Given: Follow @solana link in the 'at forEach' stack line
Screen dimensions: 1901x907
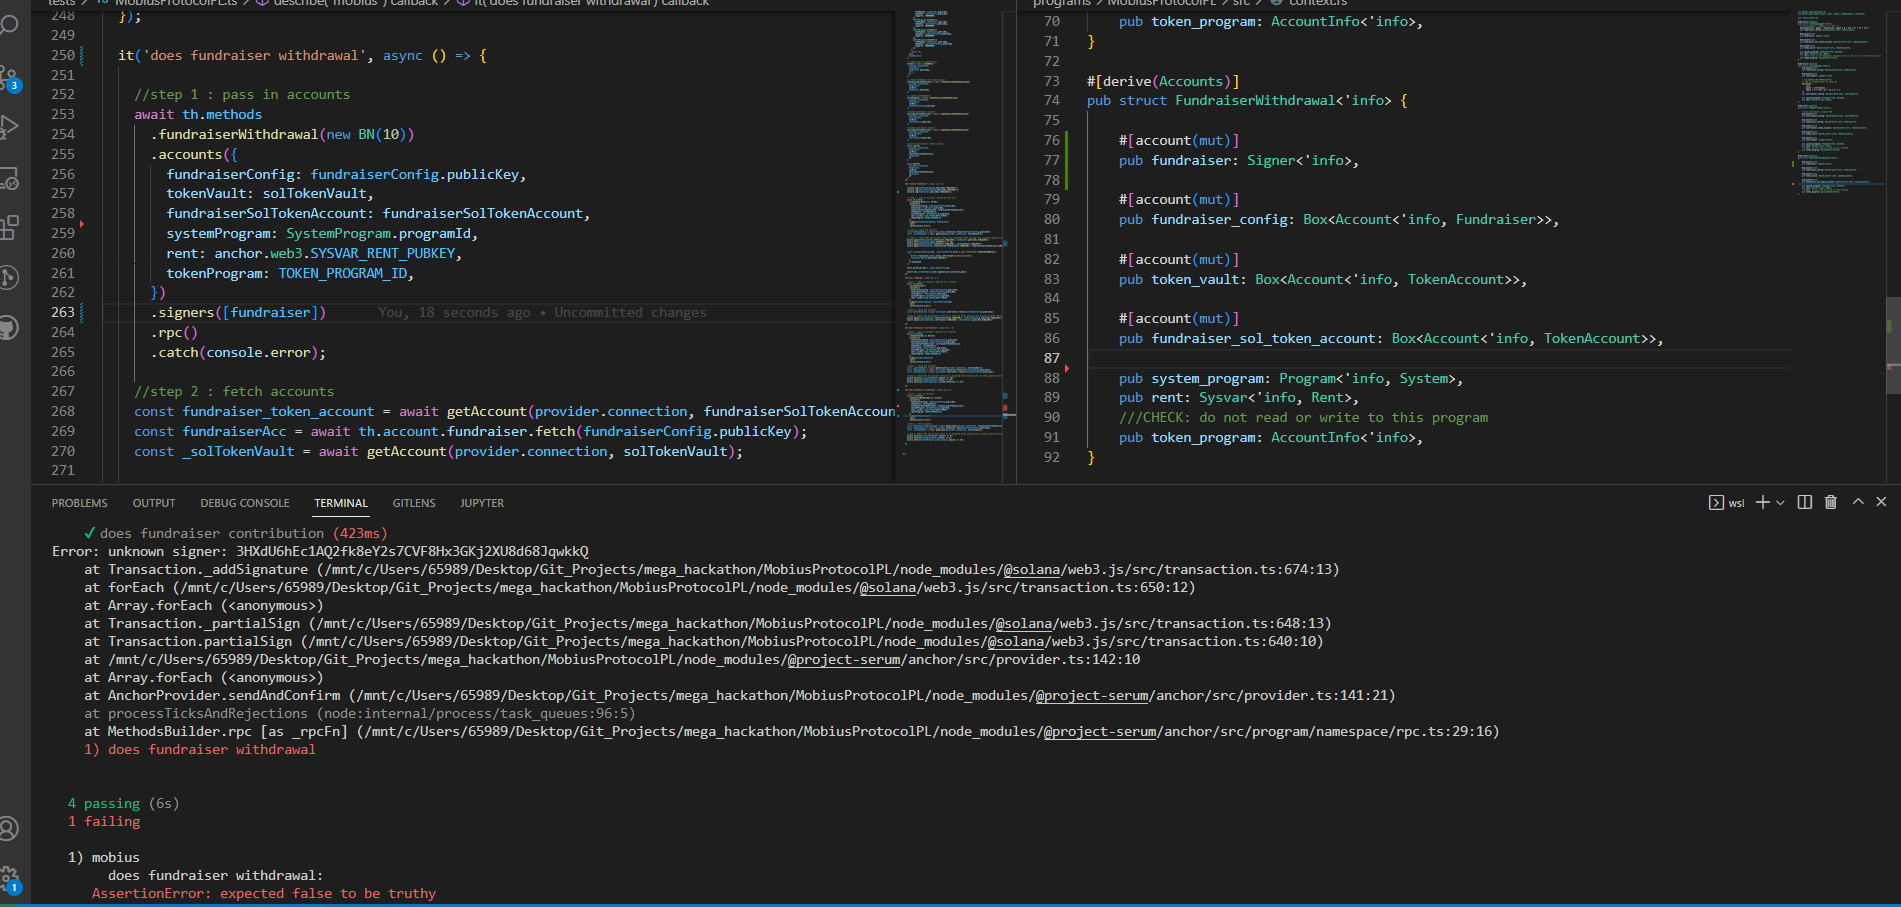Looking at the screenshot, I should click(887, 587).
